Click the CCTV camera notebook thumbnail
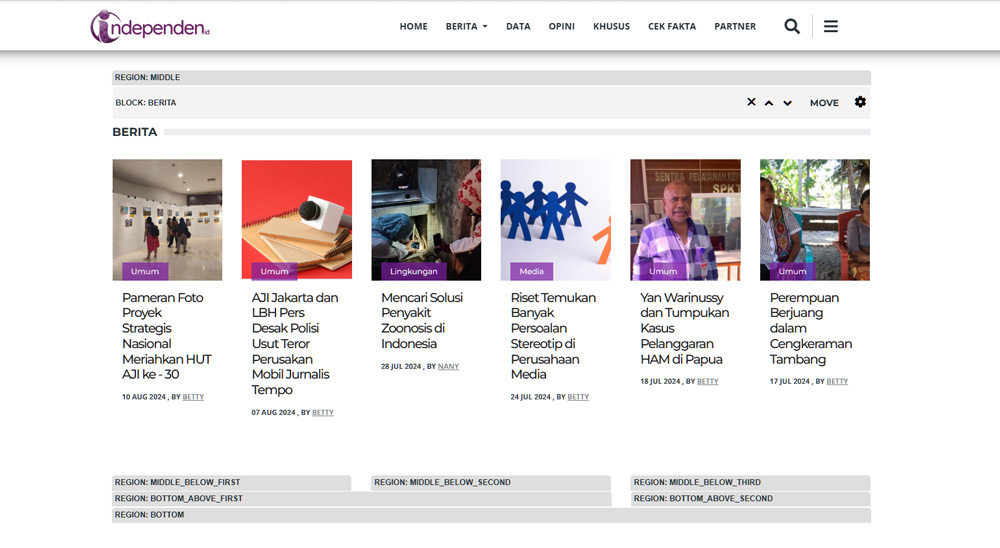The height and width of the screenshot is (548, 1000). (x=296, y=219)
